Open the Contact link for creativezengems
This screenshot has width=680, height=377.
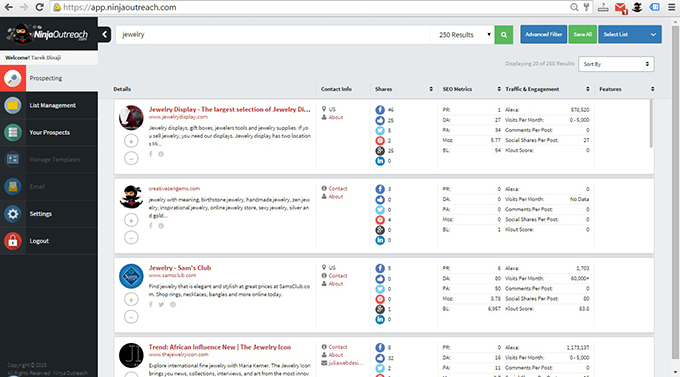tap(338, 189)
